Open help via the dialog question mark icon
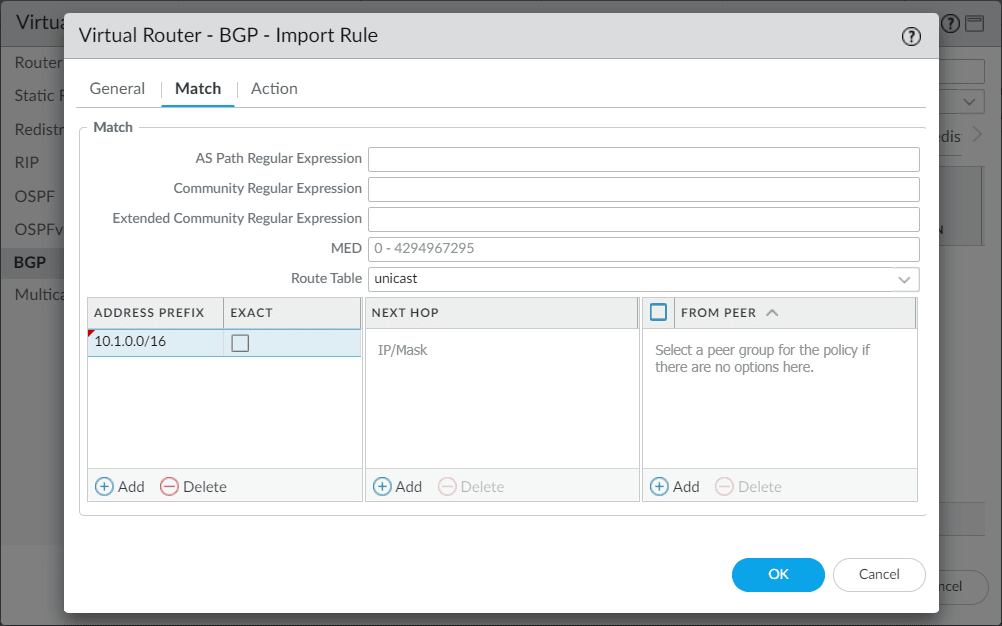The image size is (1002, 626). [911, 36]
